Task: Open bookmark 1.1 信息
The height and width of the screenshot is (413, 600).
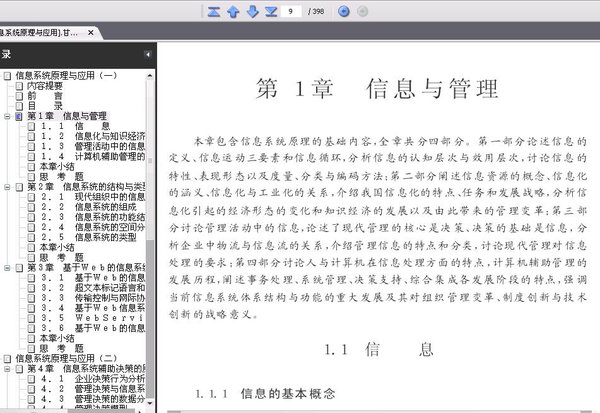Action: pyautogui.click(x=75, y=126)
